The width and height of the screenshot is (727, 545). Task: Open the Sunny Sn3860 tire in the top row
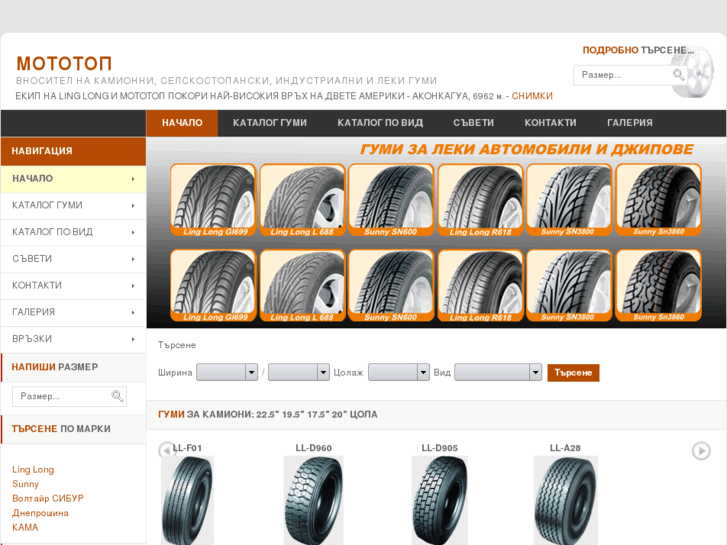point(658,199)
